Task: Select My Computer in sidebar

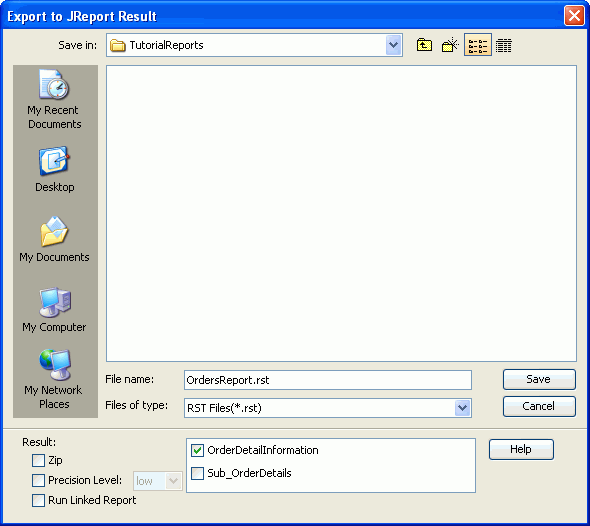Action: [55, 310]
